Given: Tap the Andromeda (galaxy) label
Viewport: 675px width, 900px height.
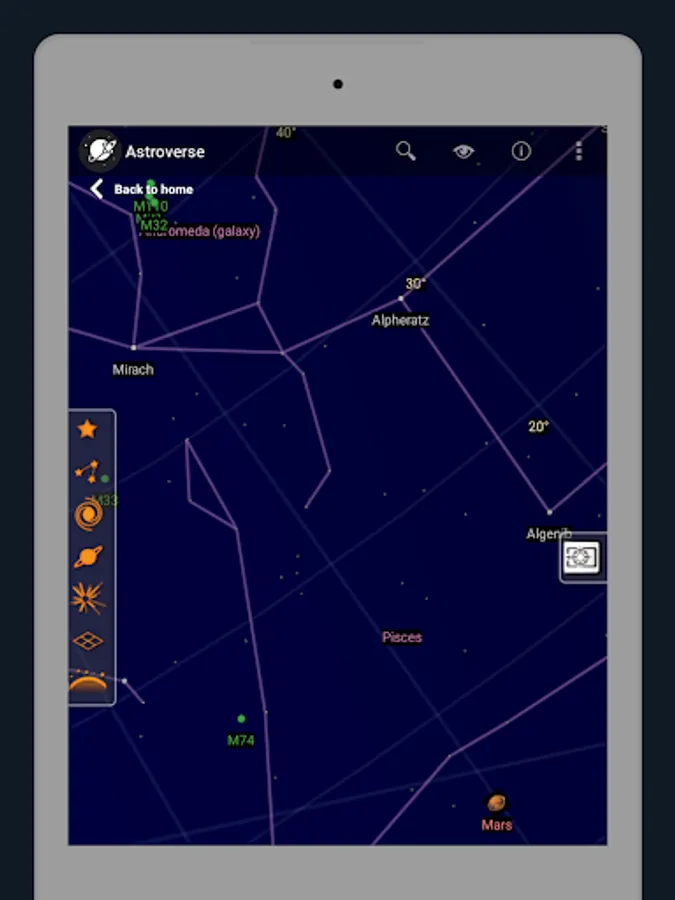Looking at the screenshot, I should [x=200, y=231].
